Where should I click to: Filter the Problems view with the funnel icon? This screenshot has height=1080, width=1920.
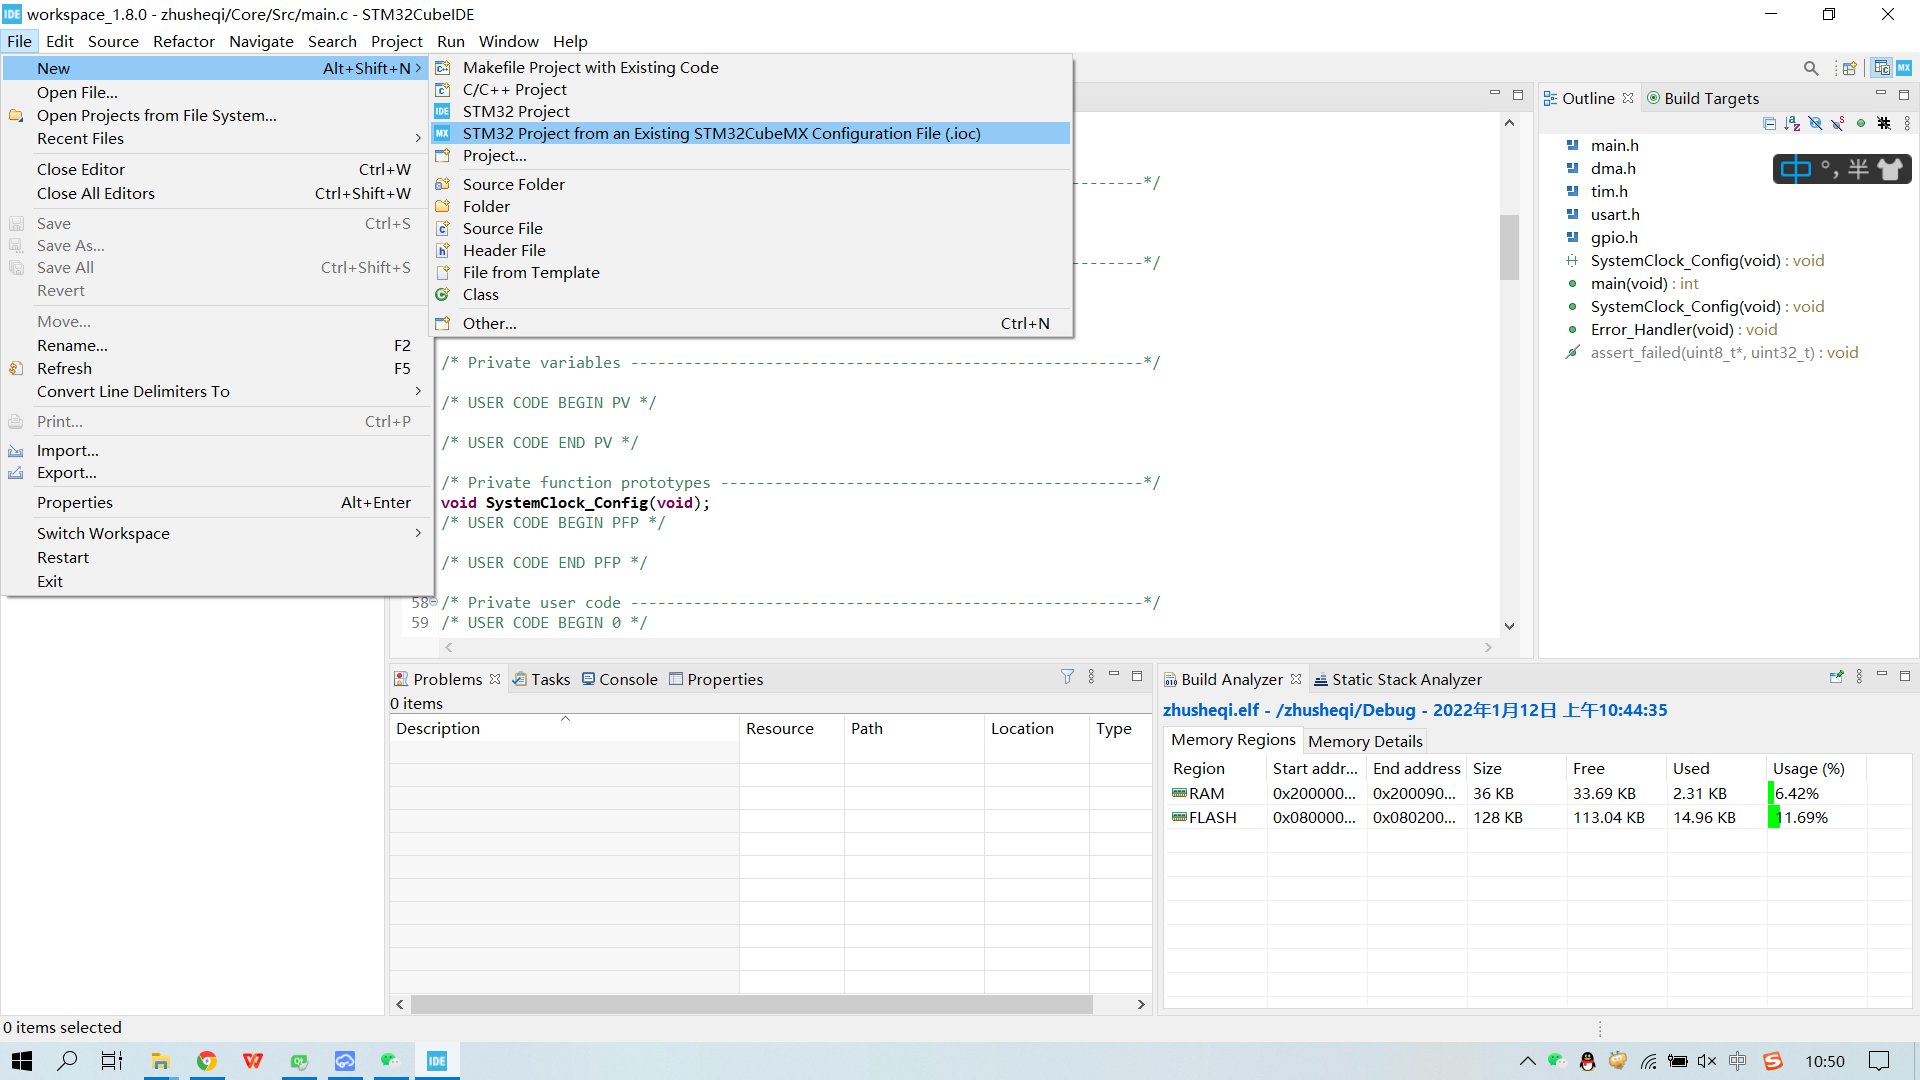(x=1067, y=677)
